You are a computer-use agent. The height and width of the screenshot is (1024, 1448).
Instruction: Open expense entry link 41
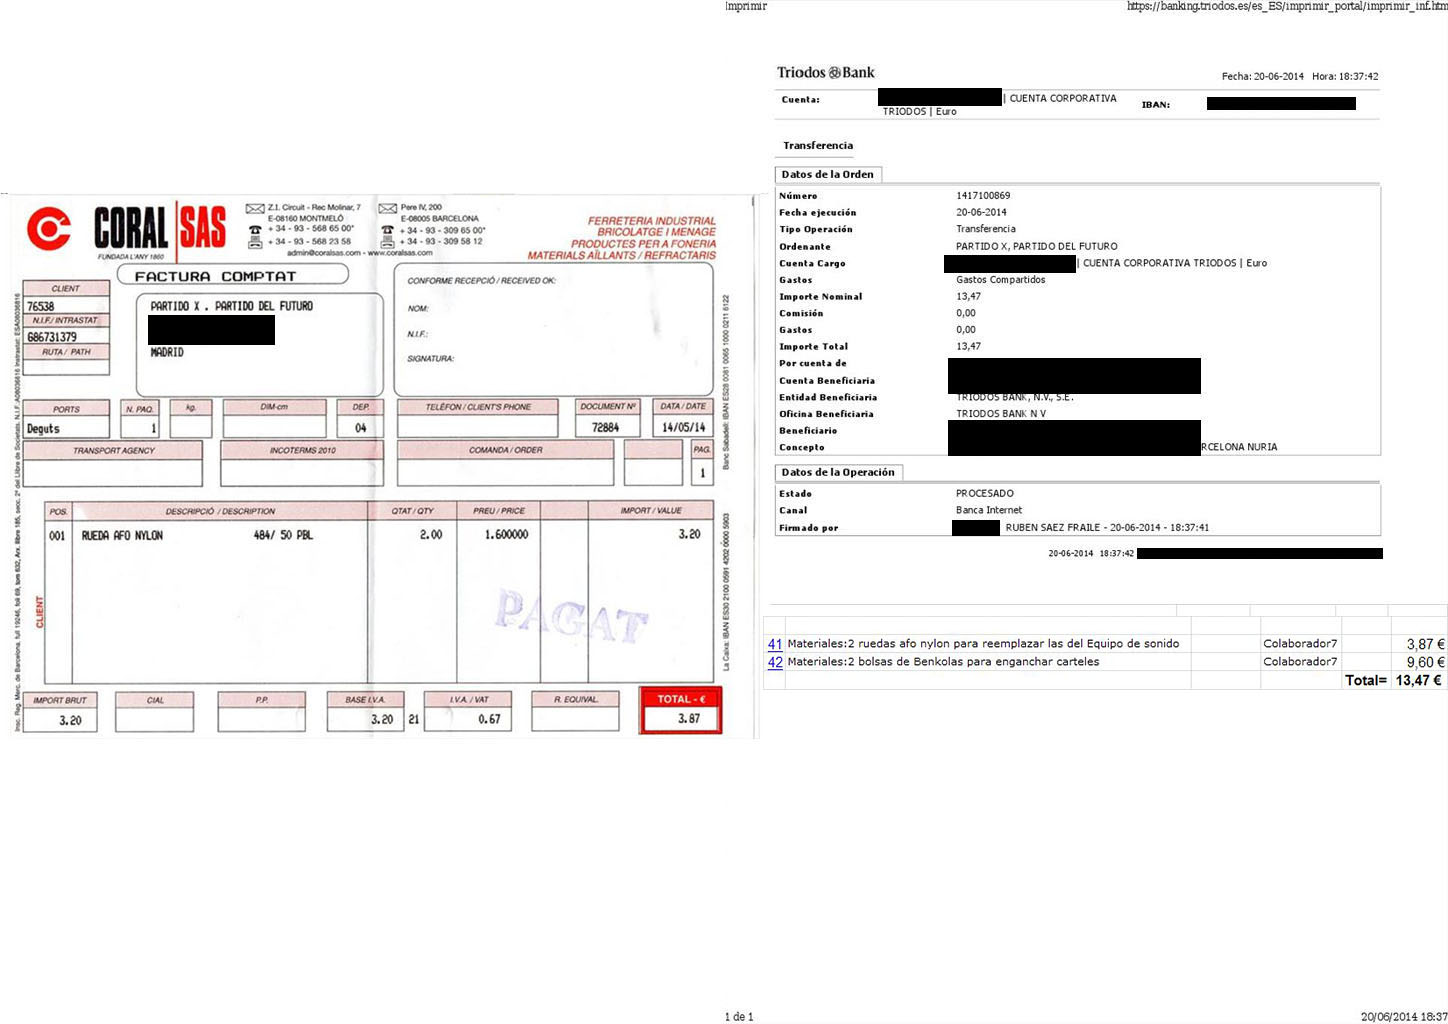(775, 644)
